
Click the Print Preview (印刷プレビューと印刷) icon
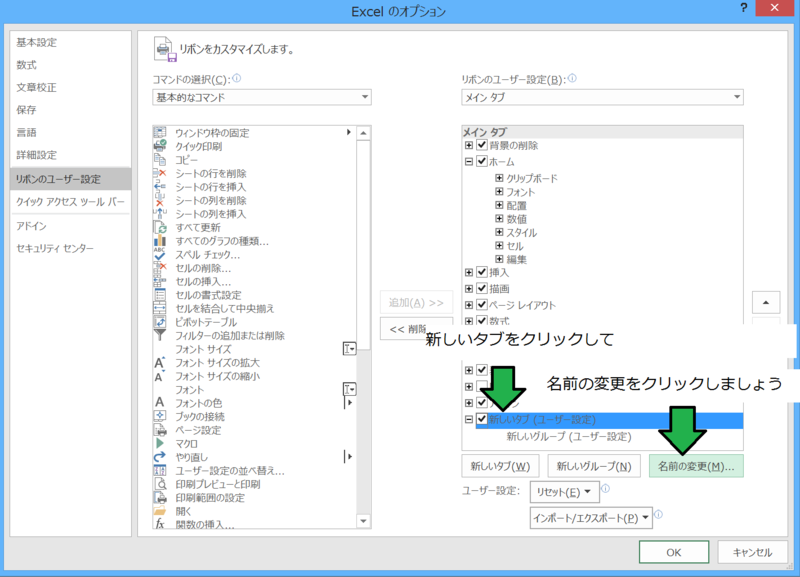click(x=160, y=484)
